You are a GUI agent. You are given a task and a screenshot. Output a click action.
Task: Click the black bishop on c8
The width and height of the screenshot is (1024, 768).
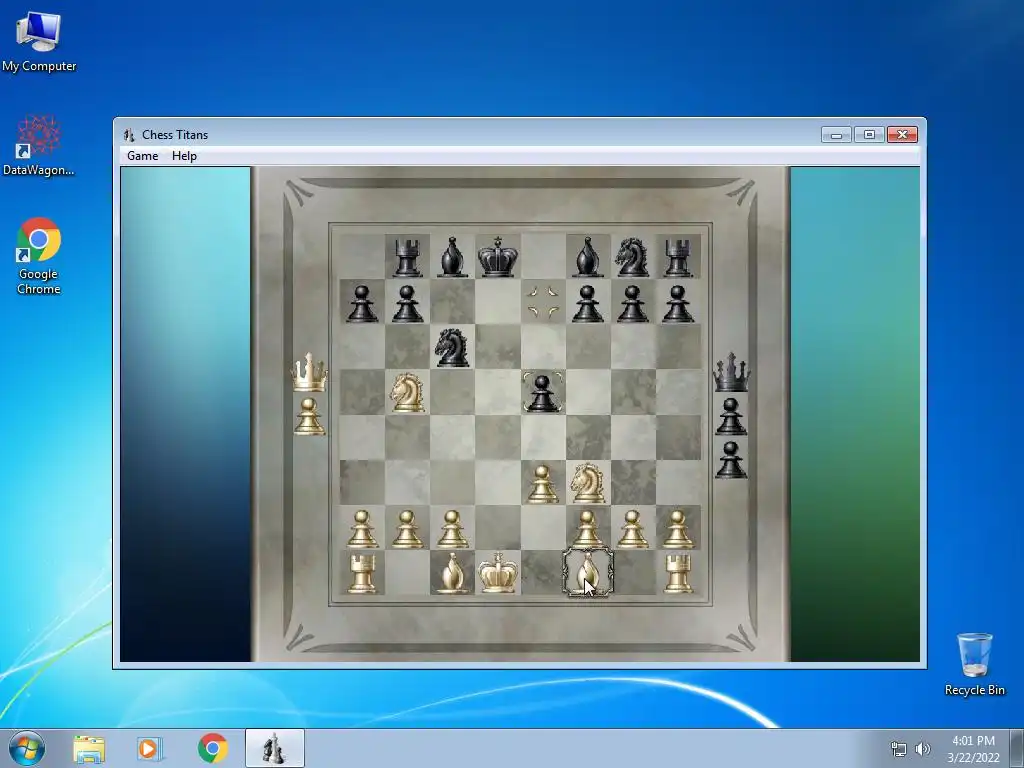point(453,257)
